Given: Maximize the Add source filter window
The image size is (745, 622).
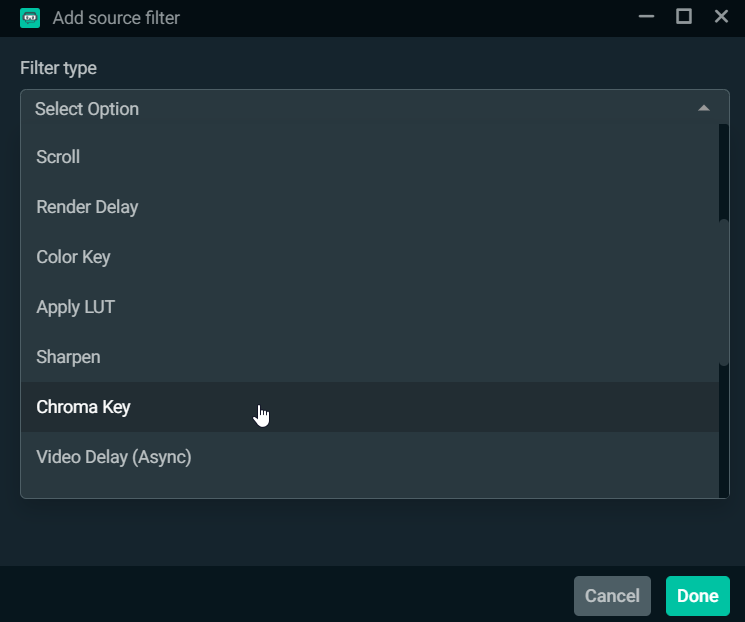Looking at the screenshot, I should (684, 17).
